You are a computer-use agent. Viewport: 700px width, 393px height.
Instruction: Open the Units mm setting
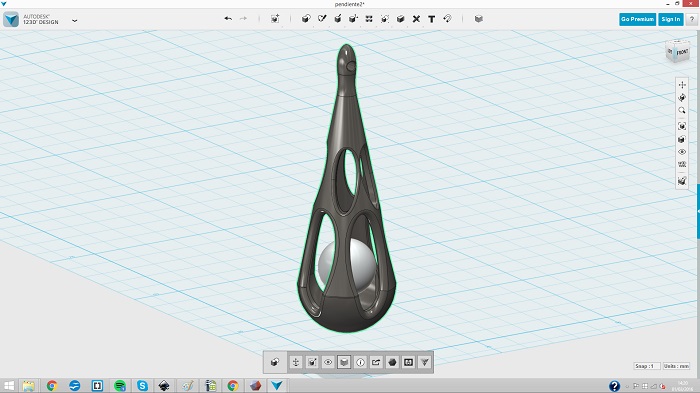tap(676, 366)
